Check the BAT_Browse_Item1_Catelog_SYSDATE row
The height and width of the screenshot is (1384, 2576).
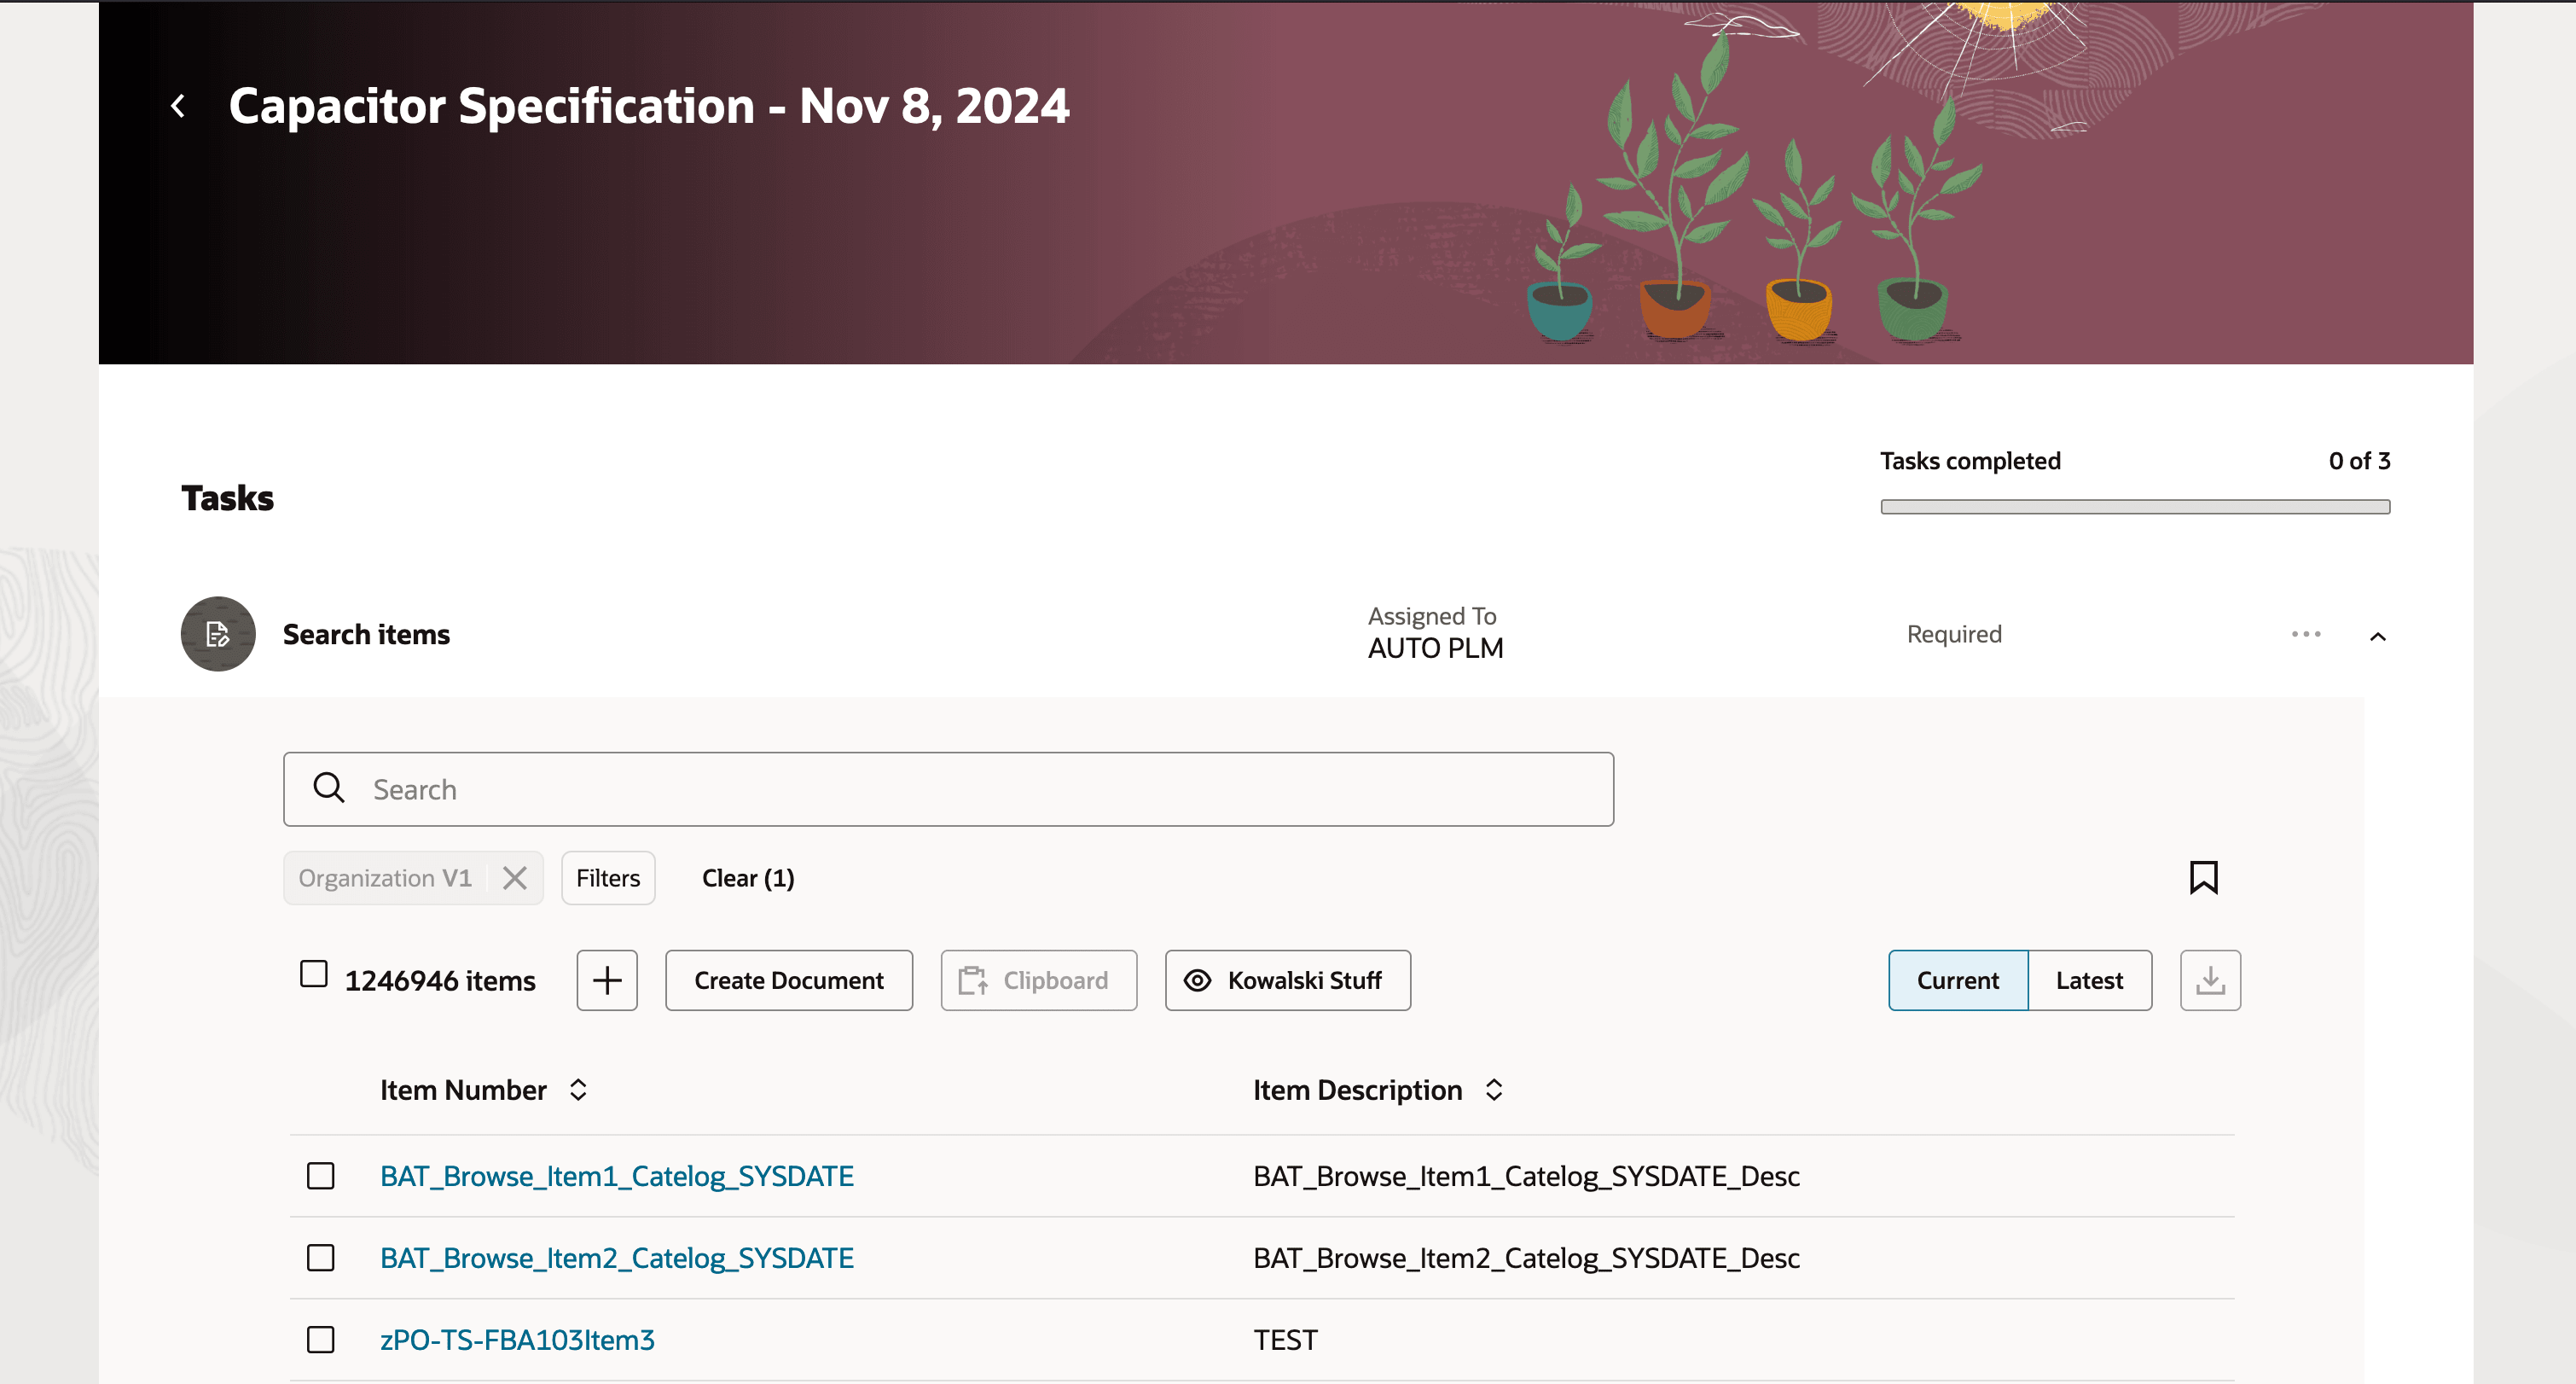320,1176
